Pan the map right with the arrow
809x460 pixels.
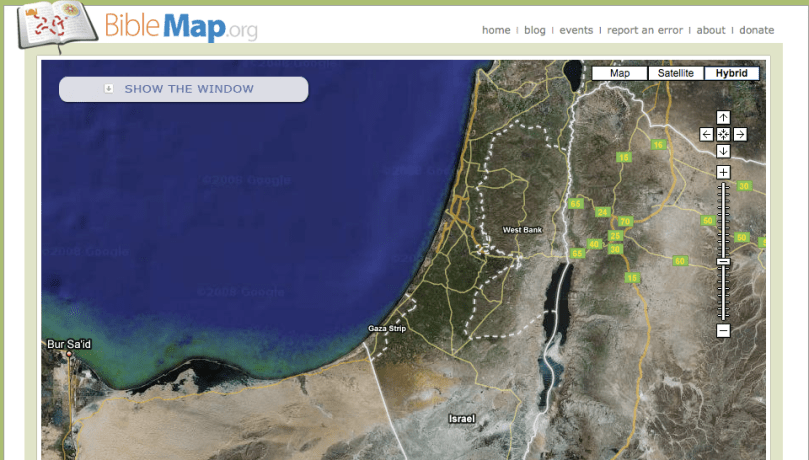coord(740,135)
